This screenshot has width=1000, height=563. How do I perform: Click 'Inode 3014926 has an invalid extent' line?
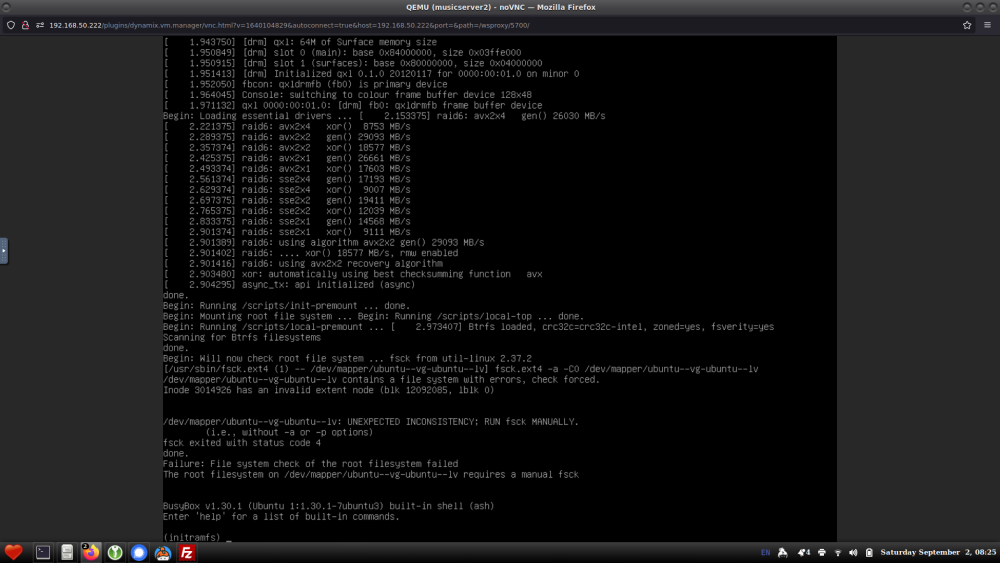(328, 390)
